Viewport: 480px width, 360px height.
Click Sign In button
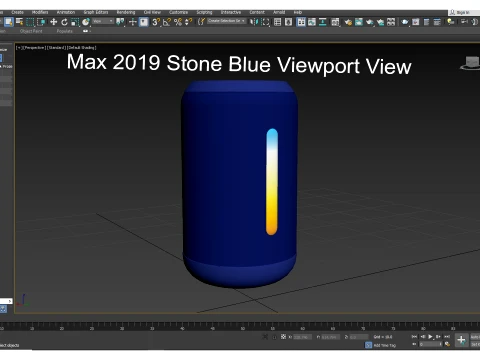pos(460,12)
